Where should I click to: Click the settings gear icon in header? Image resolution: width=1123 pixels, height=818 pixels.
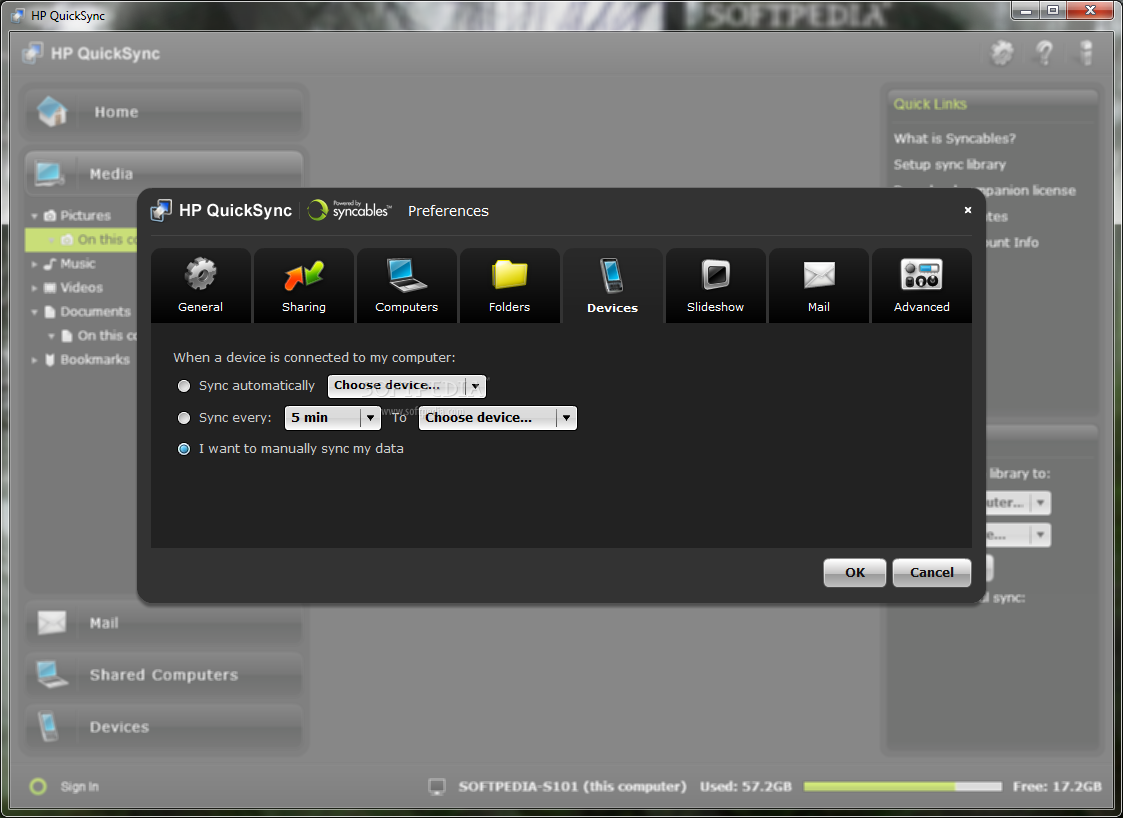tap(1002, 53)
